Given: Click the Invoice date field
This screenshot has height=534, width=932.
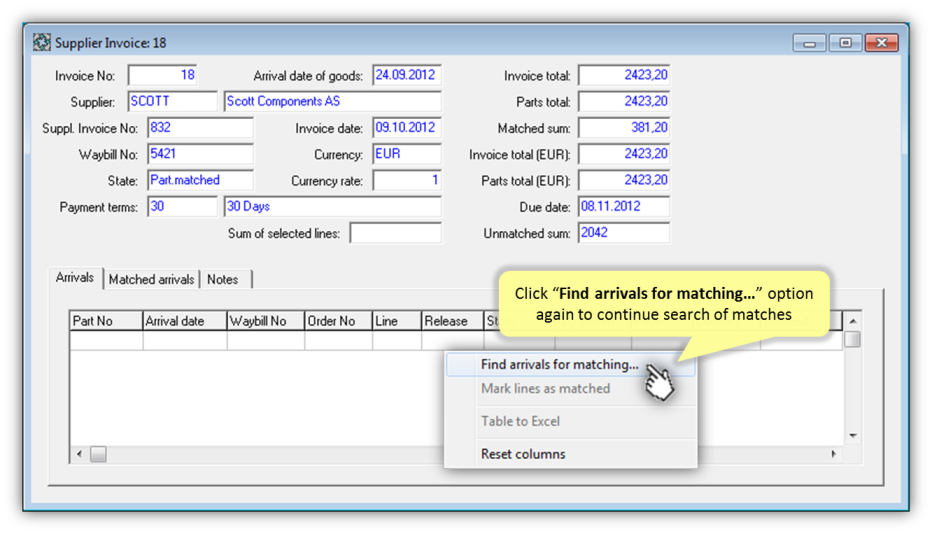Looking at the screenshot, I should [406, 128].
